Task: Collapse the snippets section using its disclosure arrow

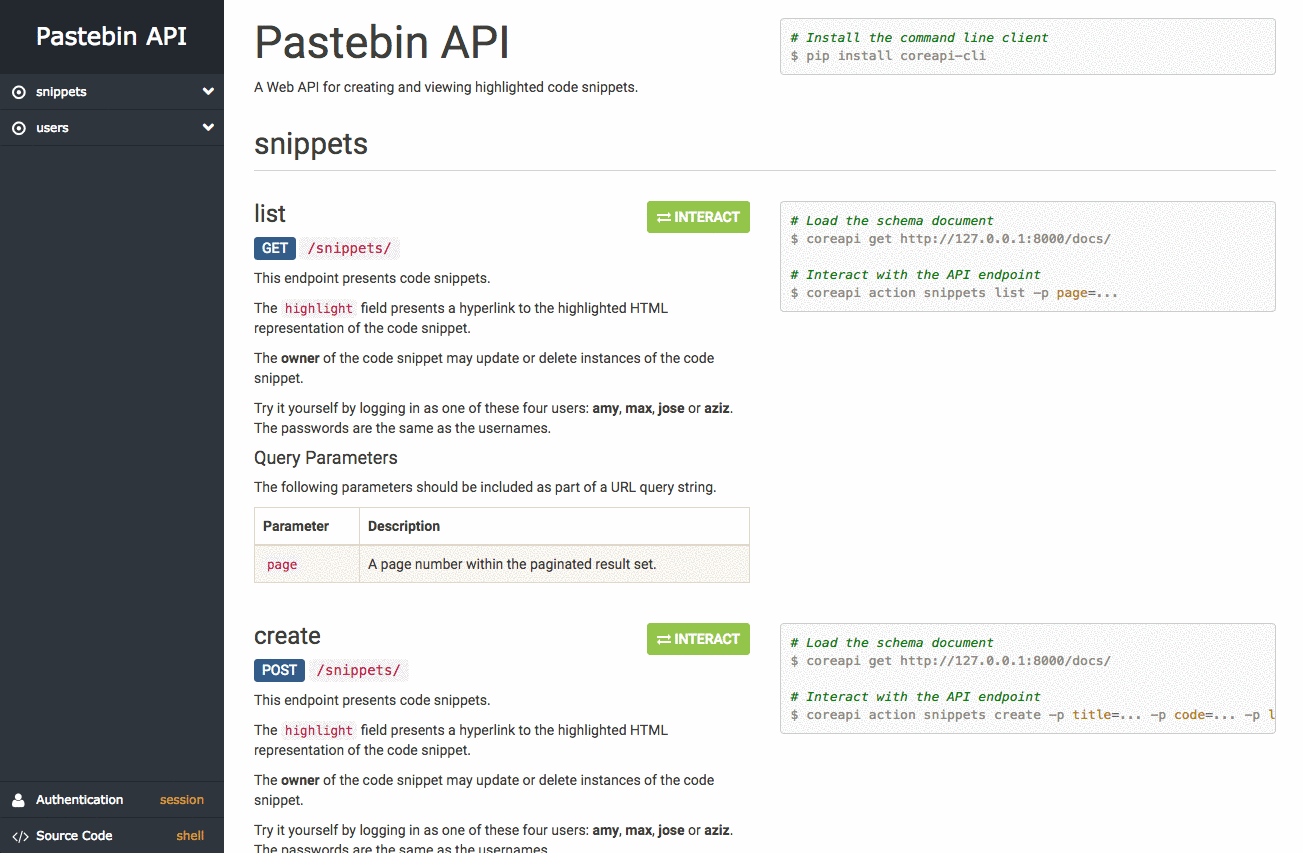Action: (x=208, y=91)
